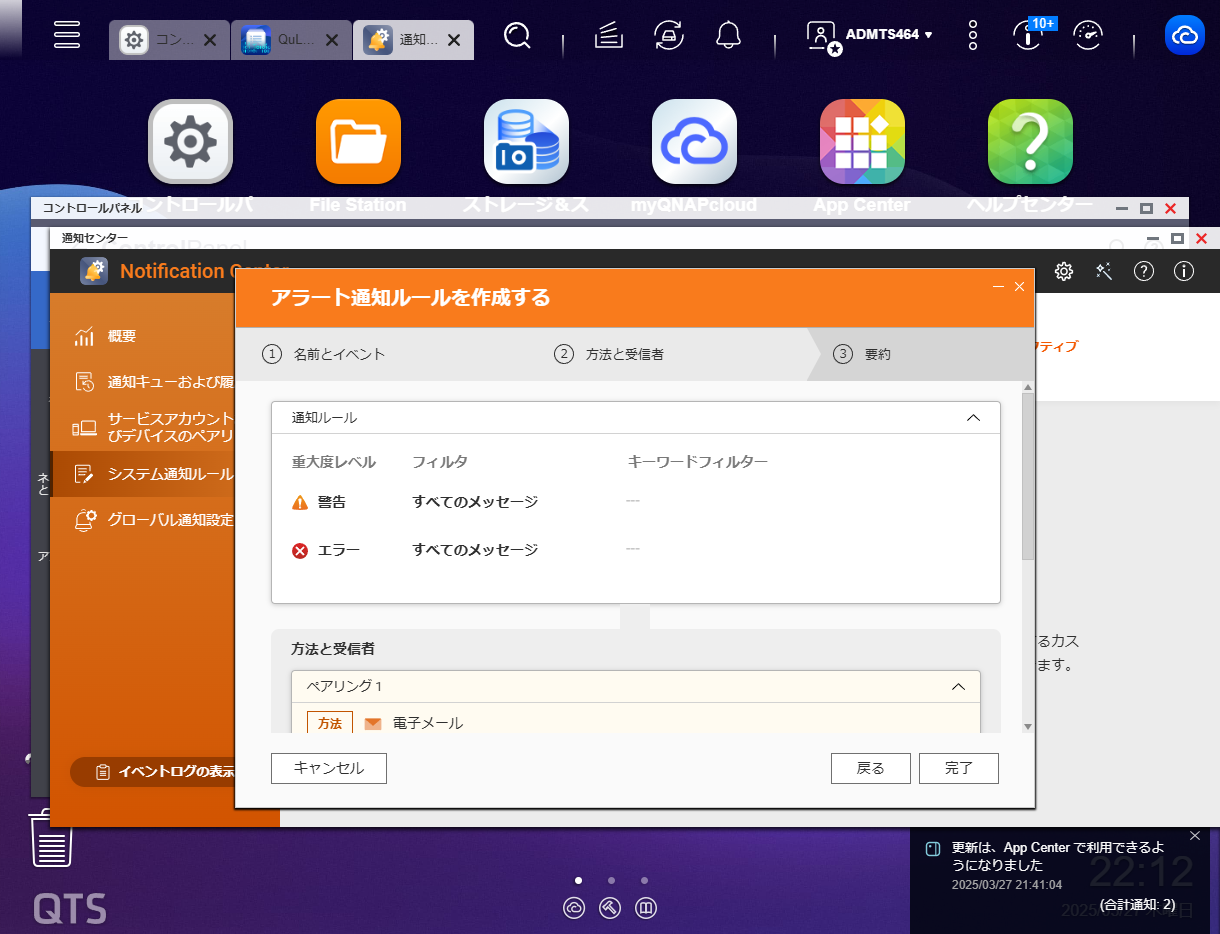Open Notification Center help question icon
Screen dimensions: 1220x934
pos(1144,271)
